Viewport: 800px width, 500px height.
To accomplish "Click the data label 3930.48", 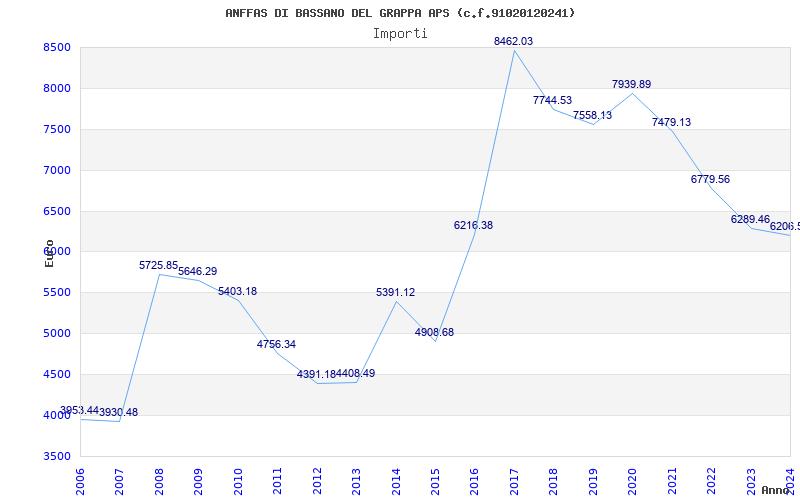I will (118, 413).
